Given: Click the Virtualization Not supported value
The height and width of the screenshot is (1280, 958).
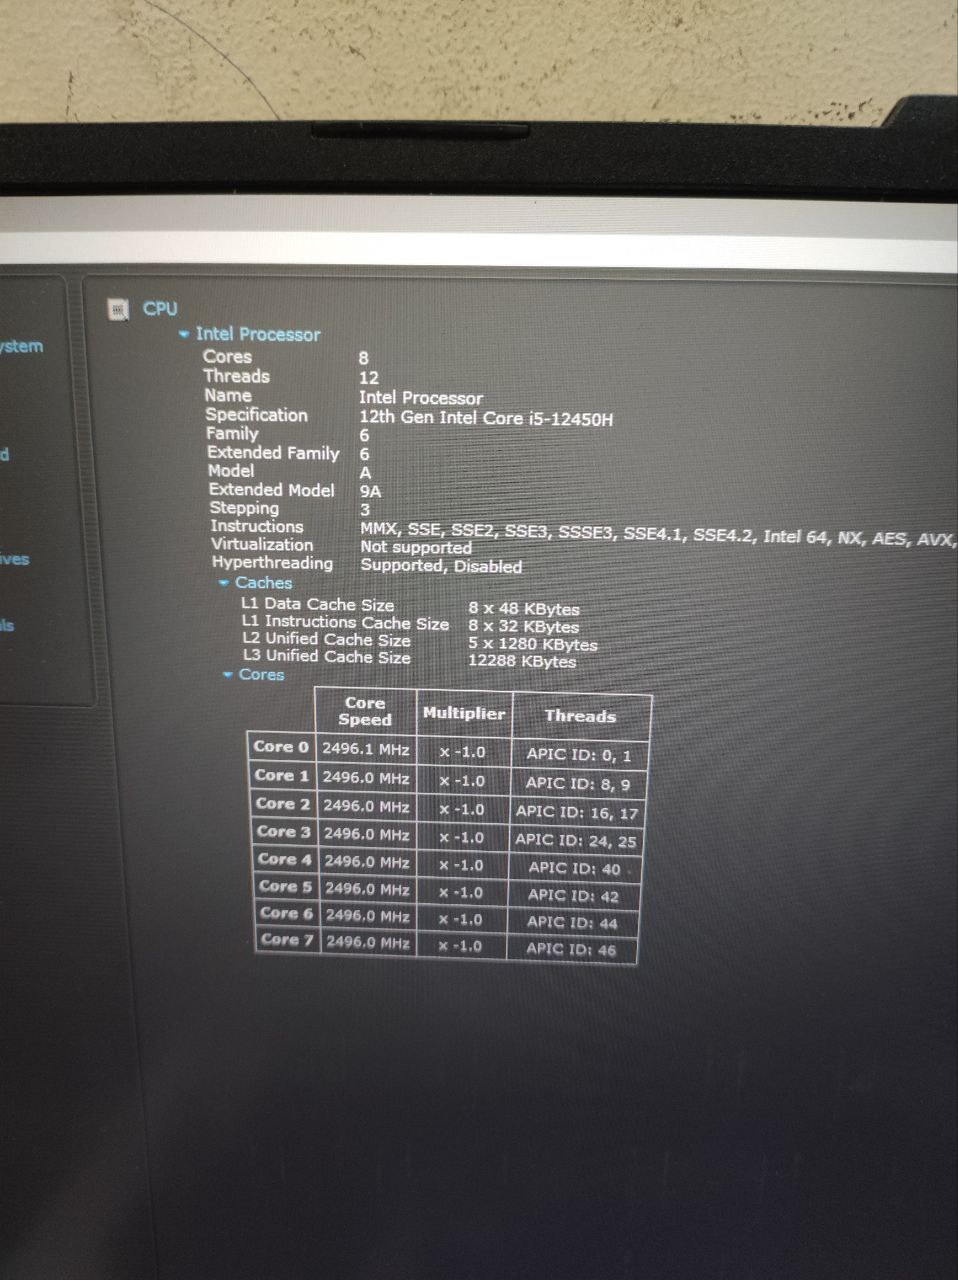Looking at the screenshot, I should [416, 547].
